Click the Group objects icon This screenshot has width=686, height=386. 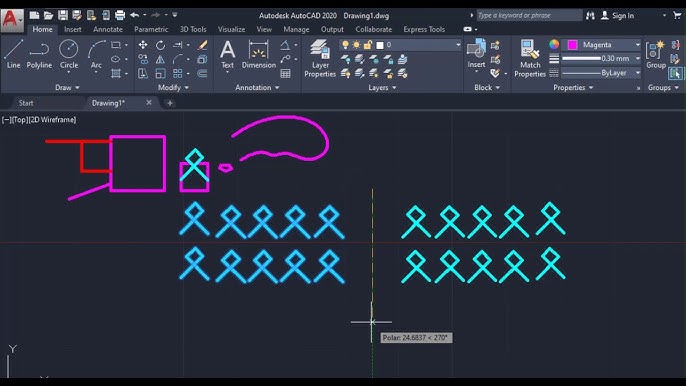pos(655,54)
